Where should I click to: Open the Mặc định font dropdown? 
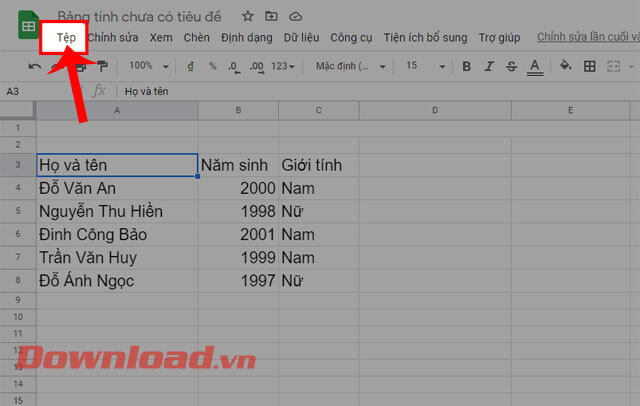tap(351, 66)
